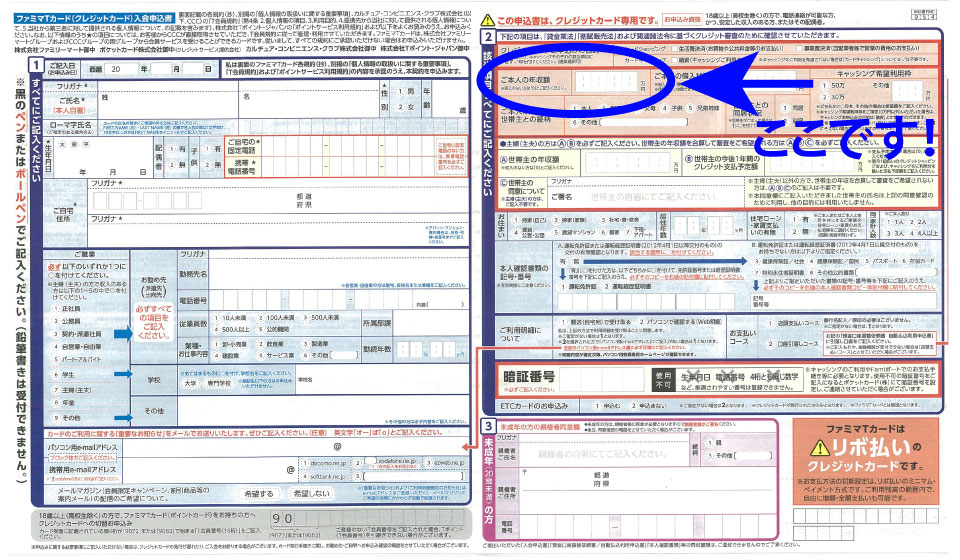Select ETCカード option 2 申込まない
The width and height of the screenshot is (960, 560).
(648, 405)
